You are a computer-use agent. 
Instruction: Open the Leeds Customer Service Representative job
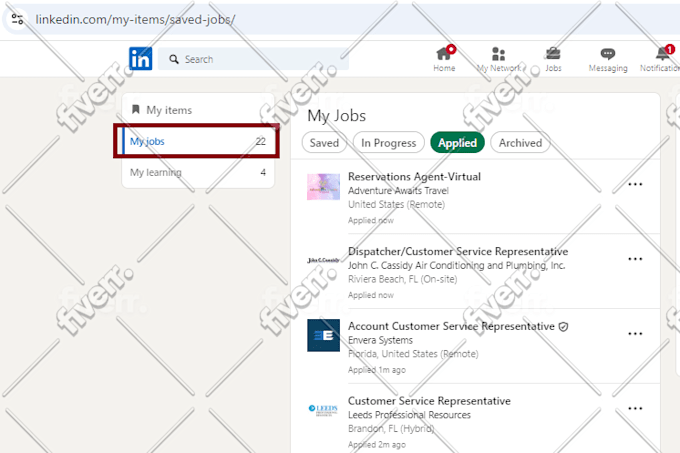click(x=429, y=401)
